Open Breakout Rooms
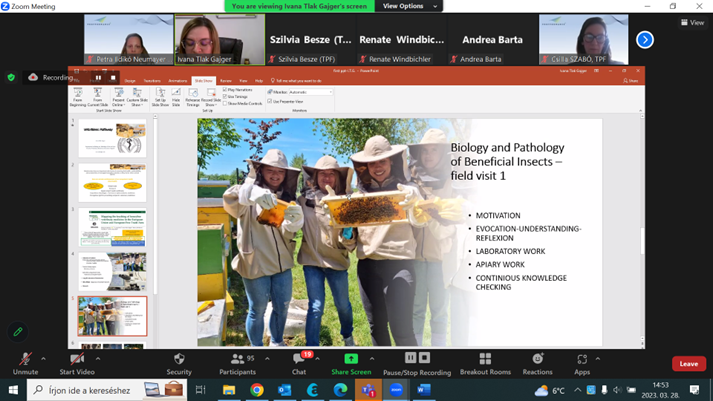Viewport: 713px width, 401px height. click(x=485, y=361)
